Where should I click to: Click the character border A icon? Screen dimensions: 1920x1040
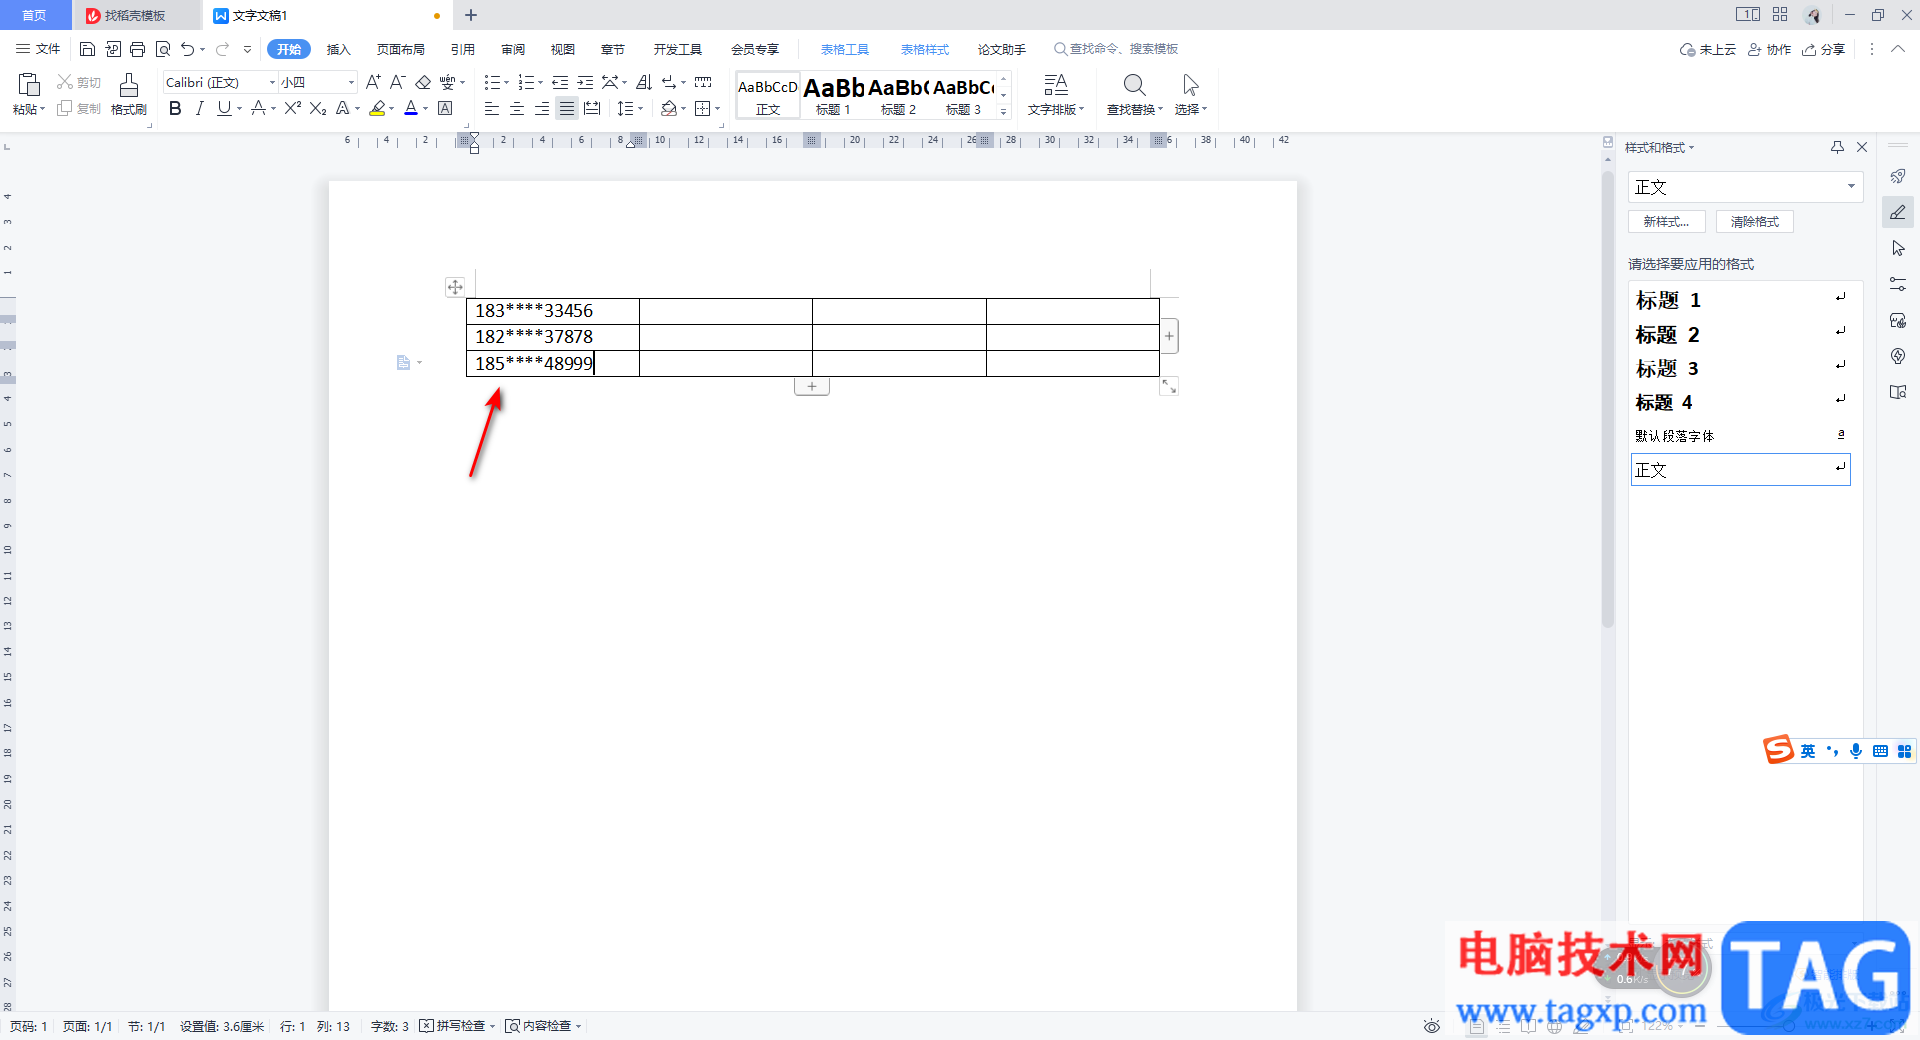click(x=445, y=108)
